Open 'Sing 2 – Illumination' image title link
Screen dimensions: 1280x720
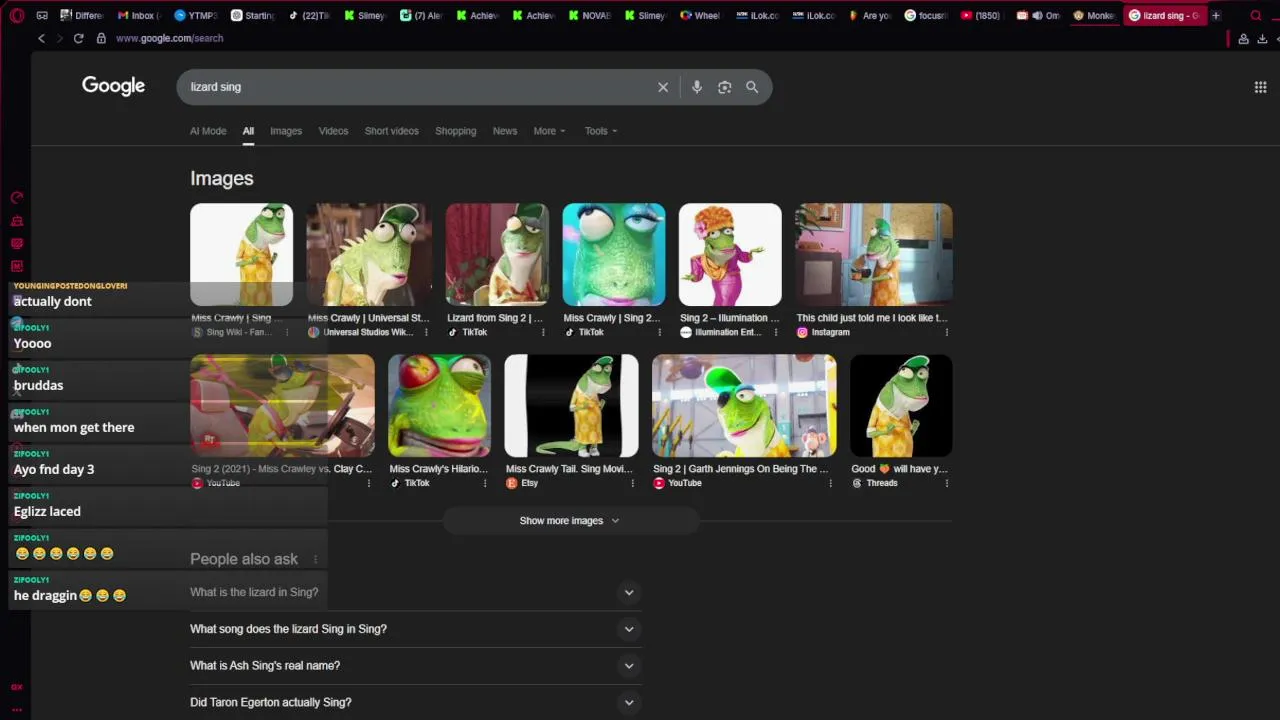tap(730, 318)
